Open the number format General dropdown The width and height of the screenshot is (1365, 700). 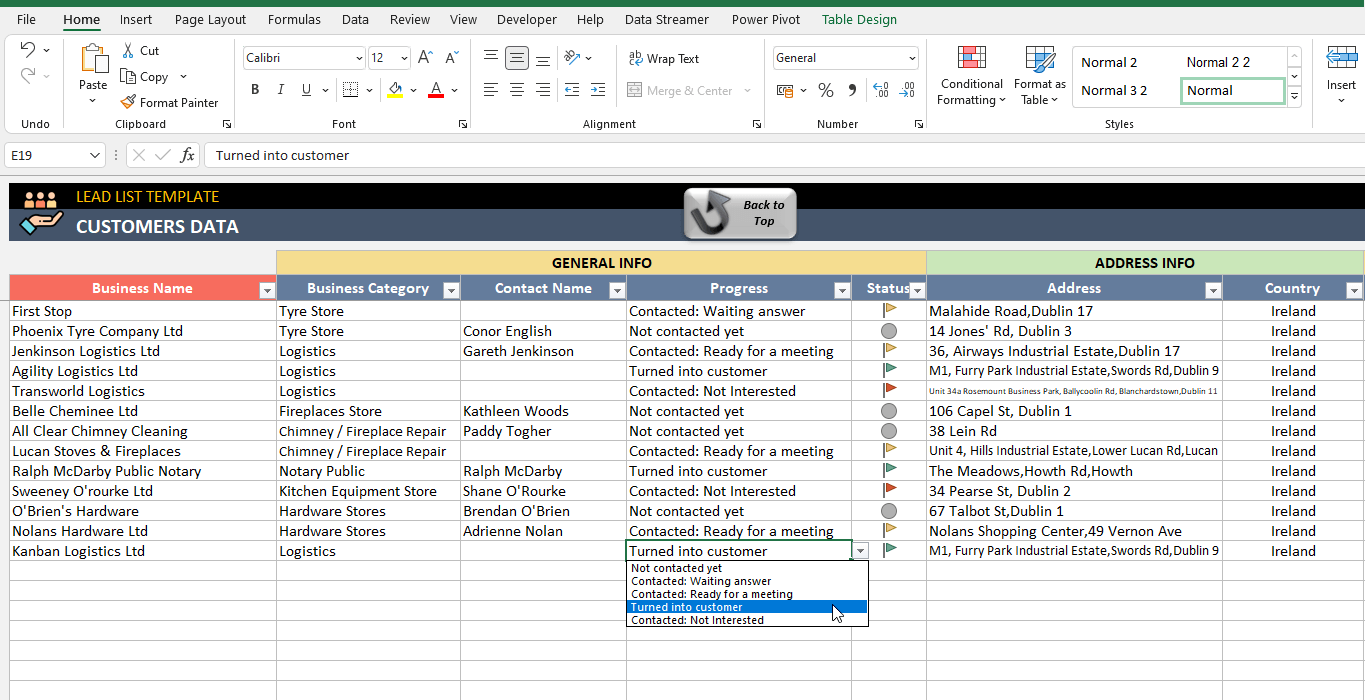point(911,58)
